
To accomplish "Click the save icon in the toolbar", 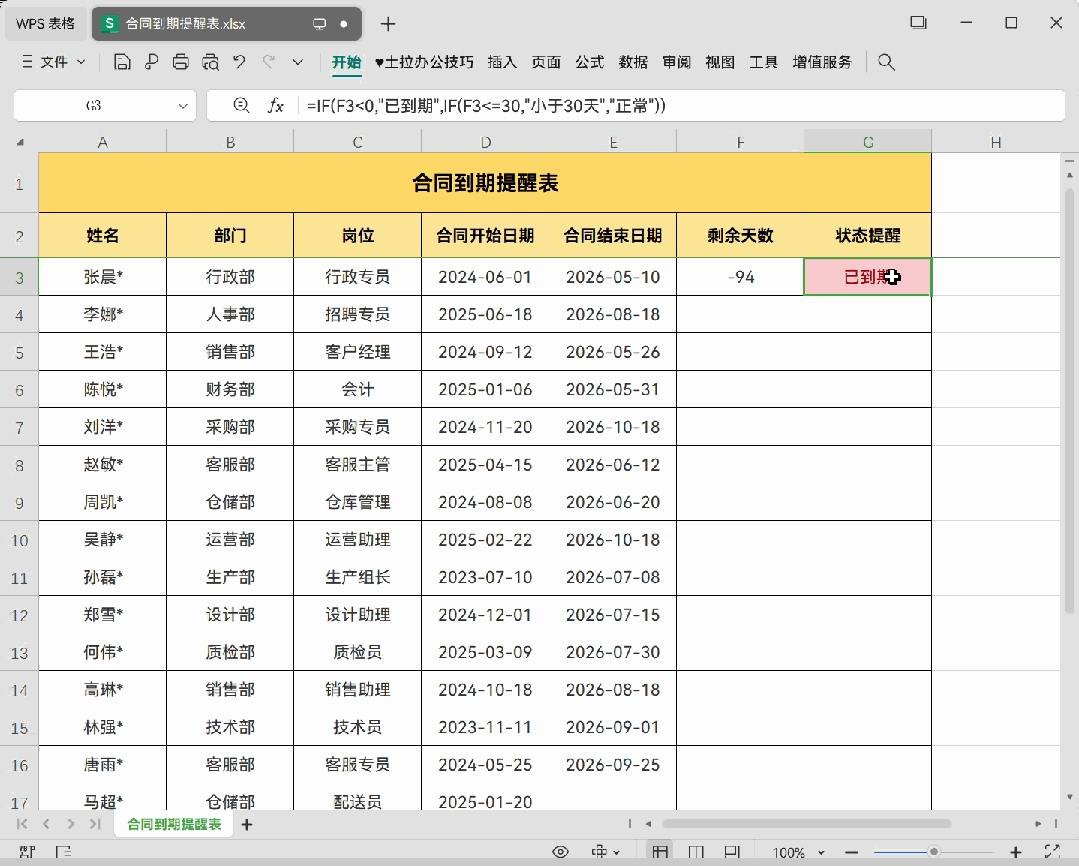I will click(122, 62).
